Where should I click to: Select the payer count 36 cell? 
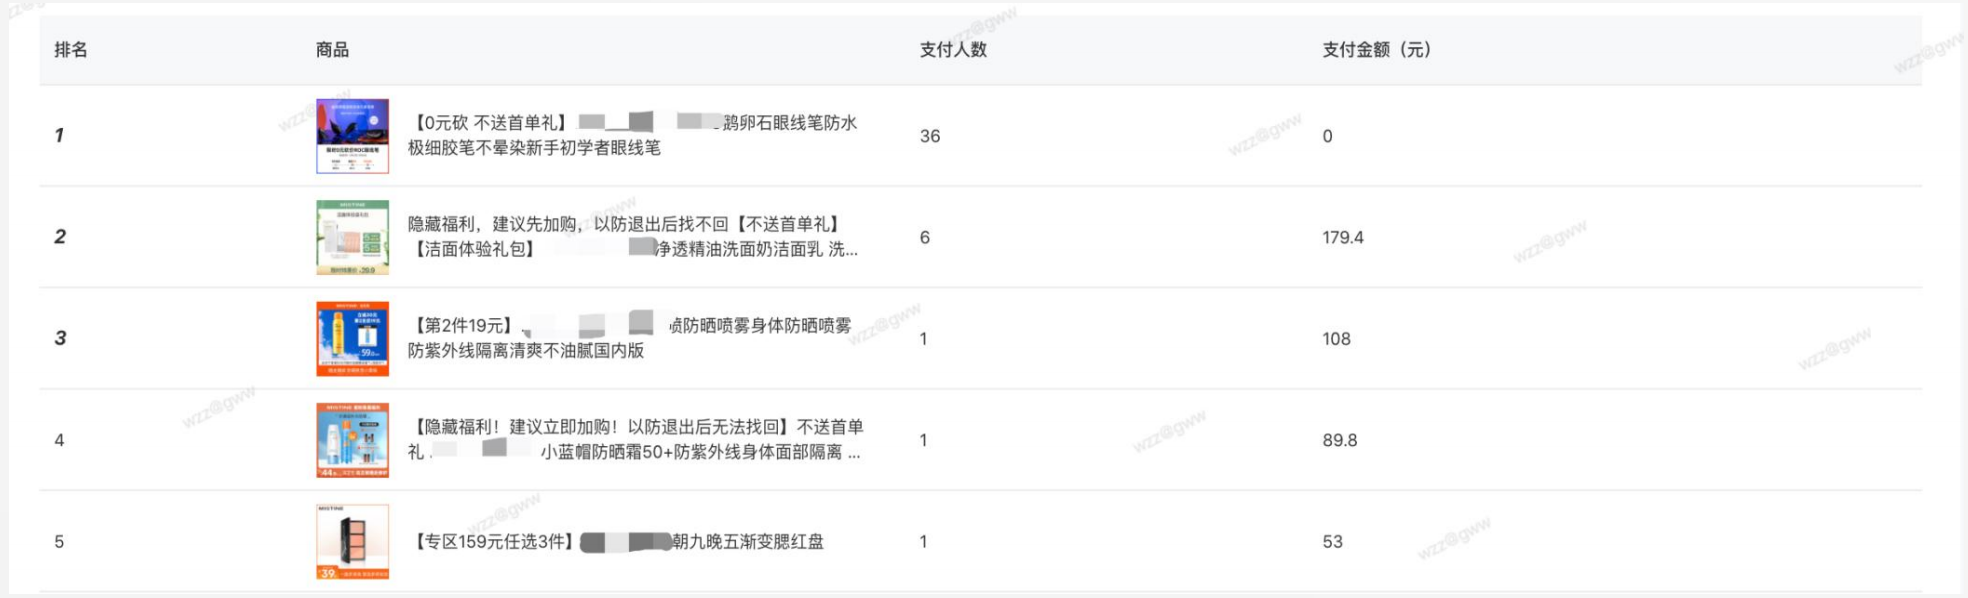930,136
